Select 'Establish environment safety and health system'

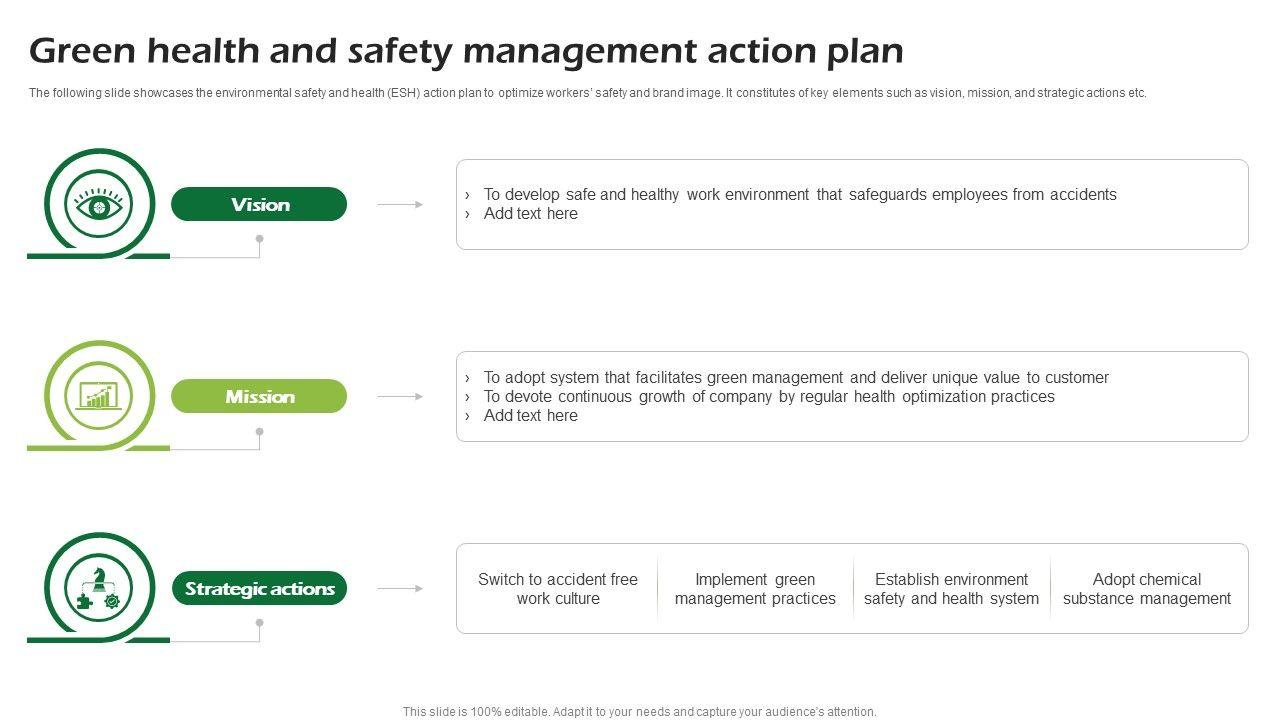click(951, 589)
